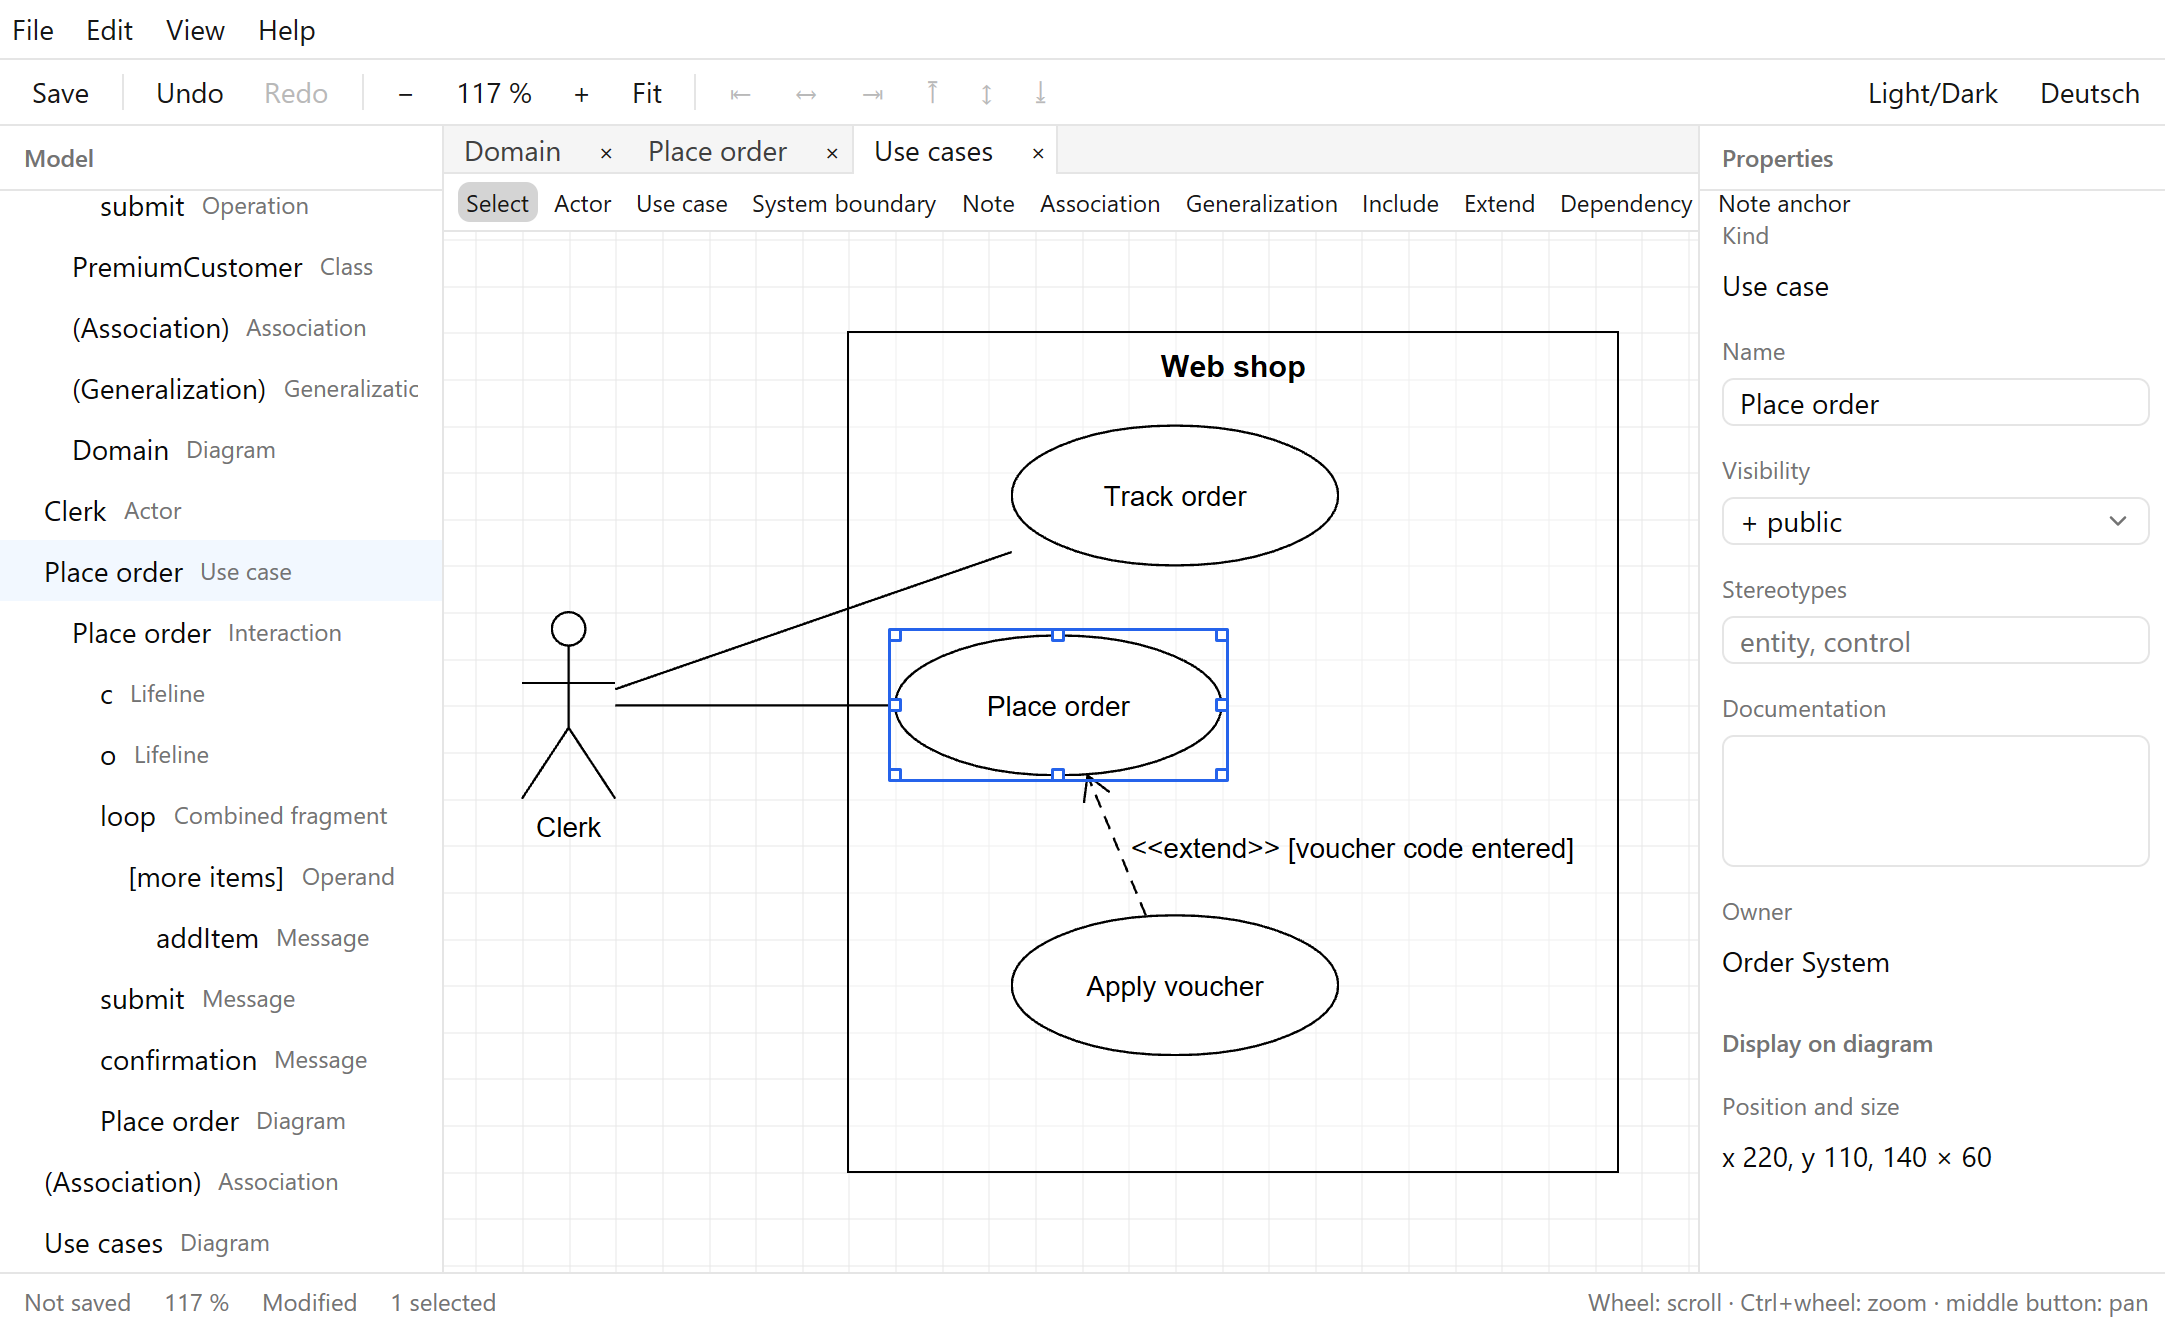2165x1329 pixels.
Task: Click the Track order use case ellipse
Action: (1174, 496)
